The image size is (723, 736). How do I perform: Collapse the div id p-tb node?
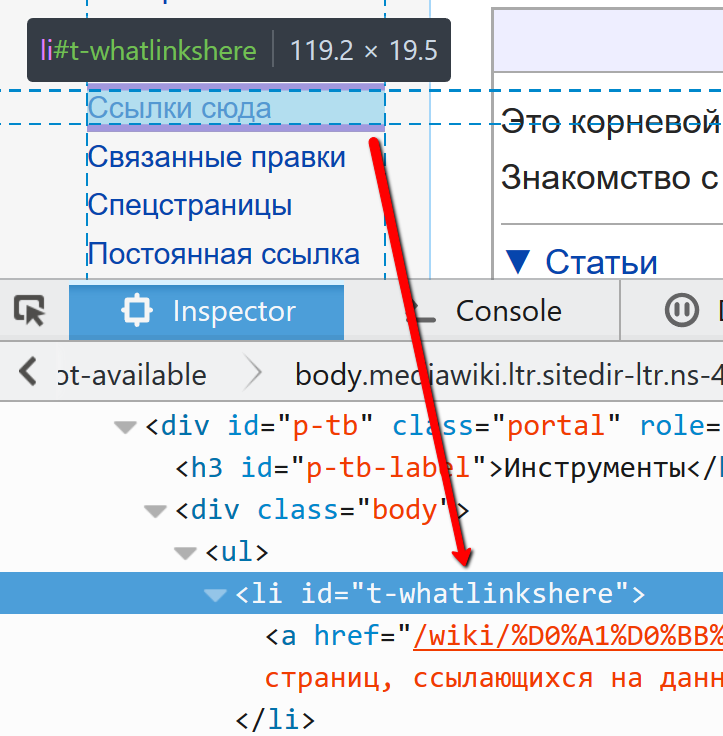(125, 427)
